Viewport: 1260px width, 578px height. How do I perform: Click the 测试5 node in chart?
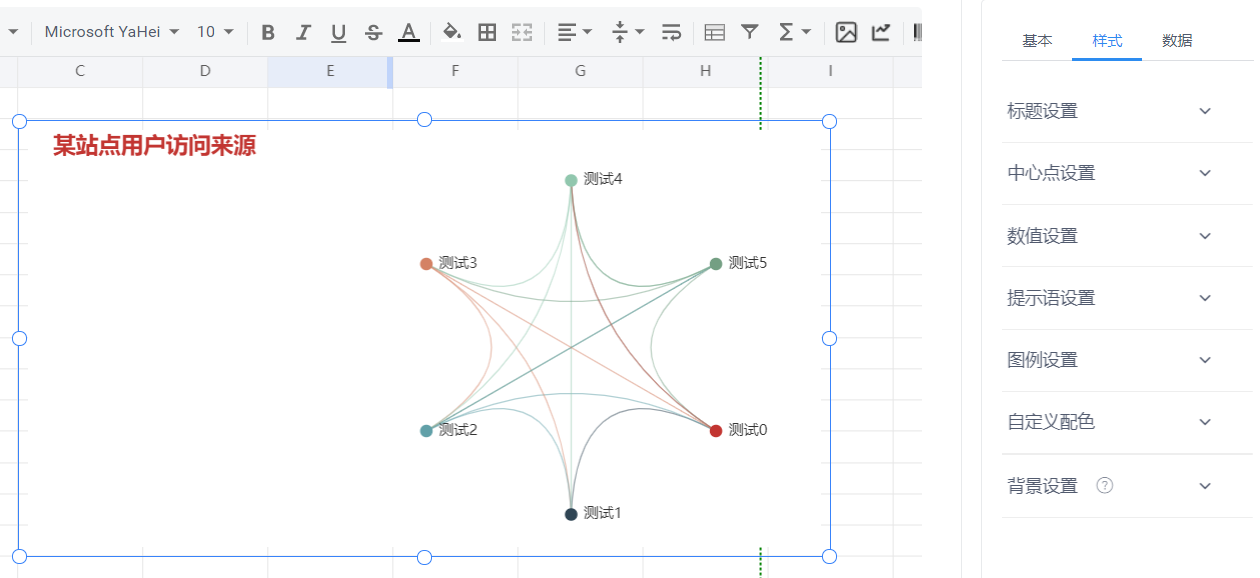tap(716, 264)
